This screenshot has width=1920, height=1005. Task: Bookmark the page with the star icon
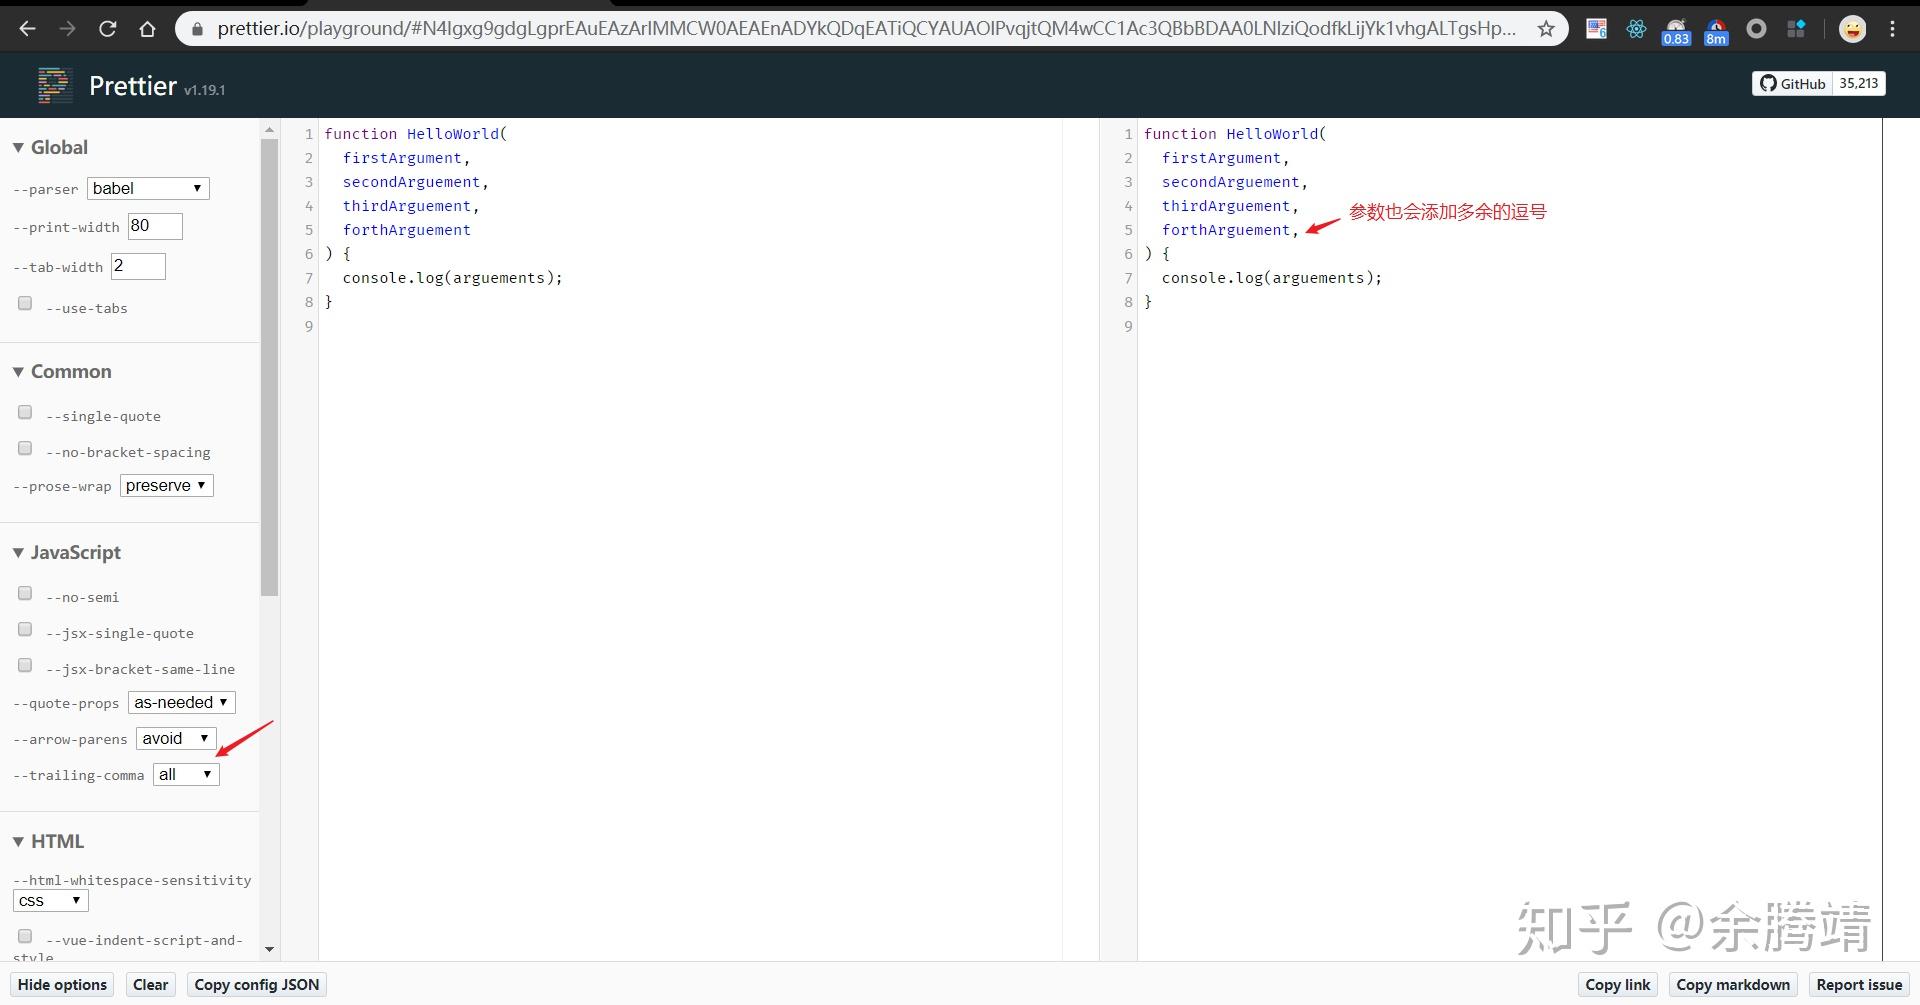click(x=1547, y=29)
